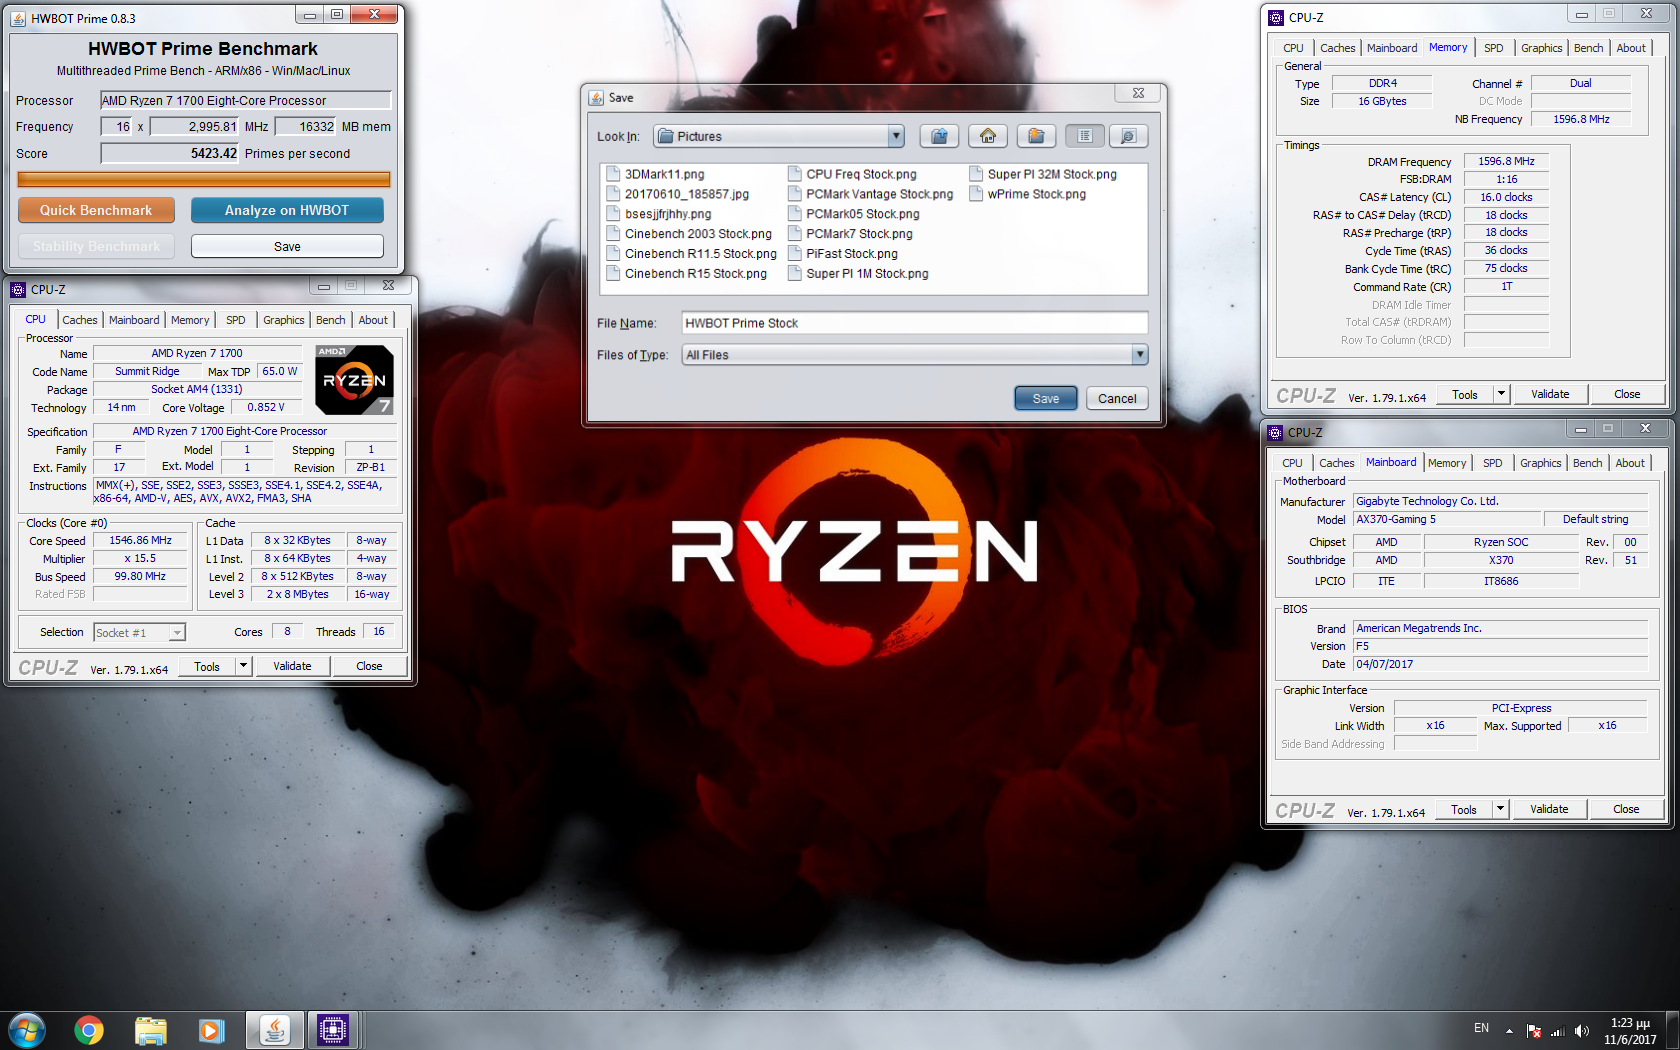The height and width of the screenshot is (1050, 1680).
Task: Go up one level in Save dialog
Action: pos(939,136)
